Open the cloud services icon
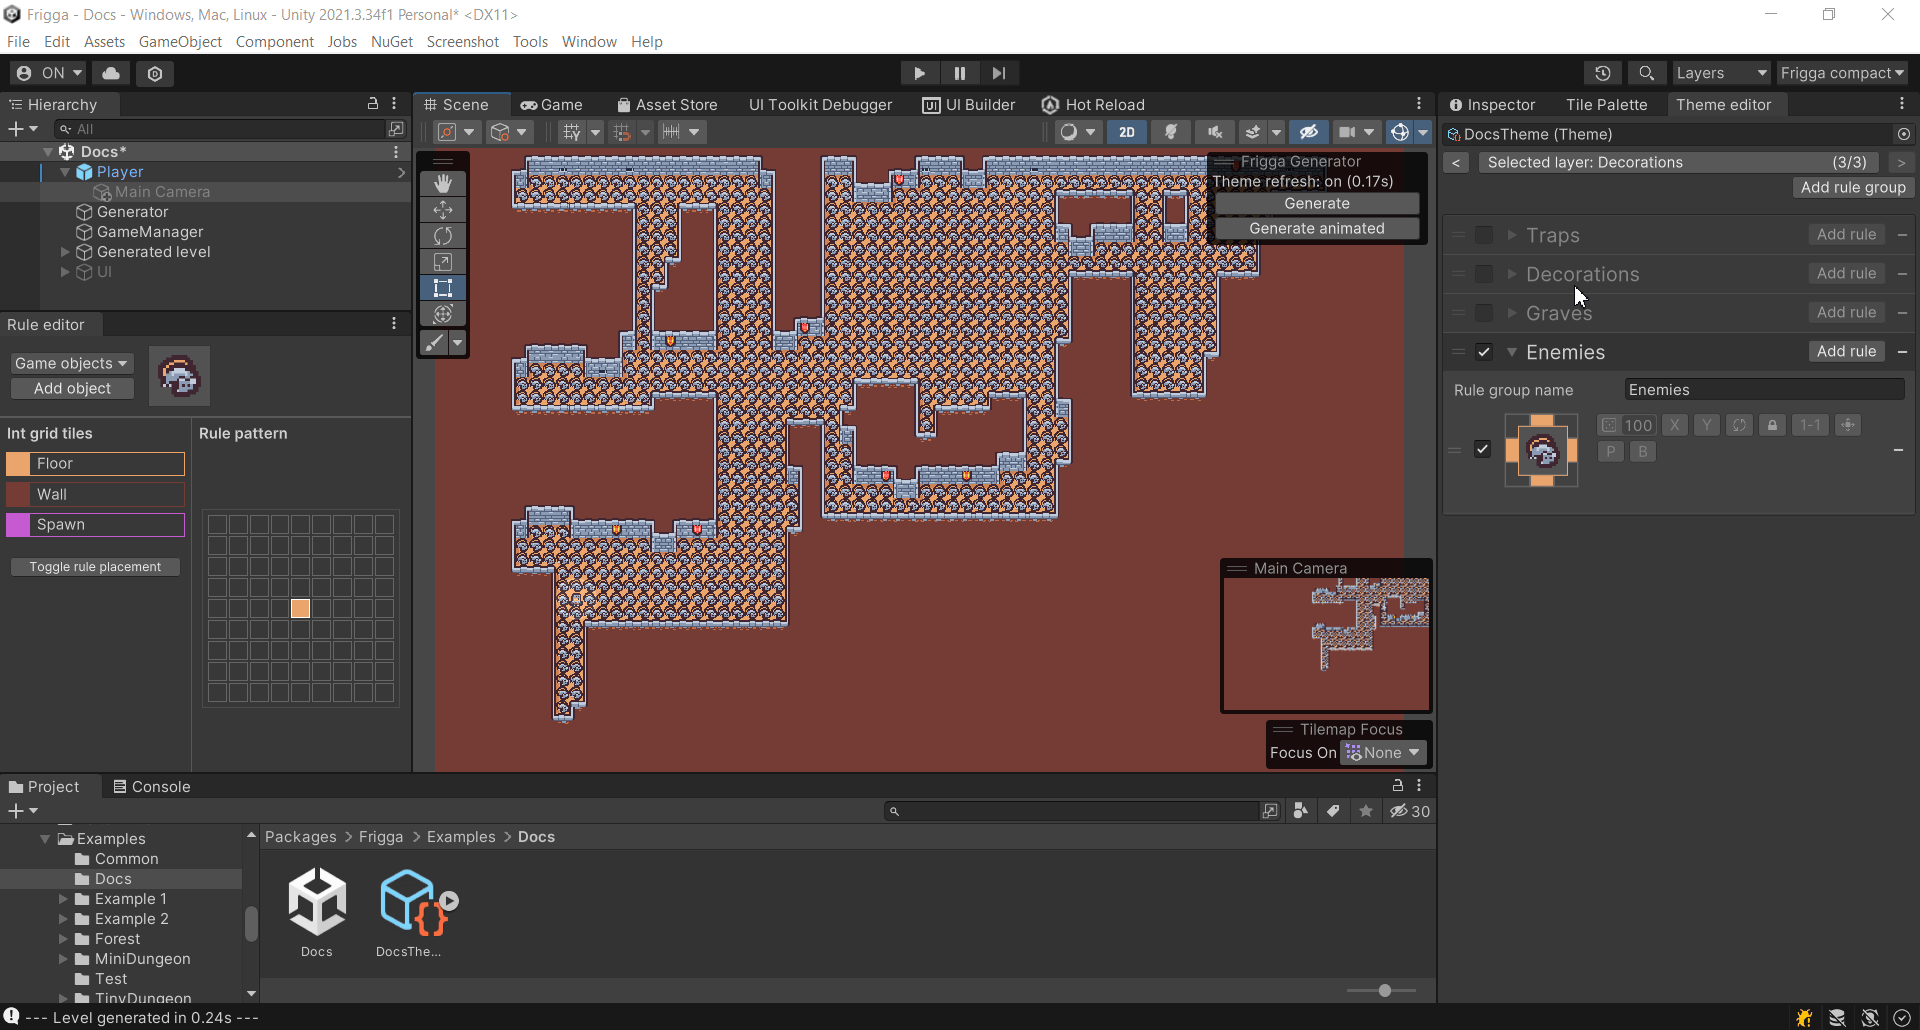Screen dimensions: 1920x1030 (111, 73)
